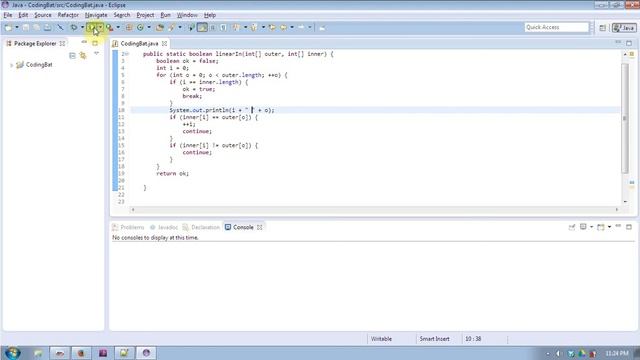This screenshot has height=360, width=640.
Task: Maximize the editor area
Action: [x=629, y=43]
